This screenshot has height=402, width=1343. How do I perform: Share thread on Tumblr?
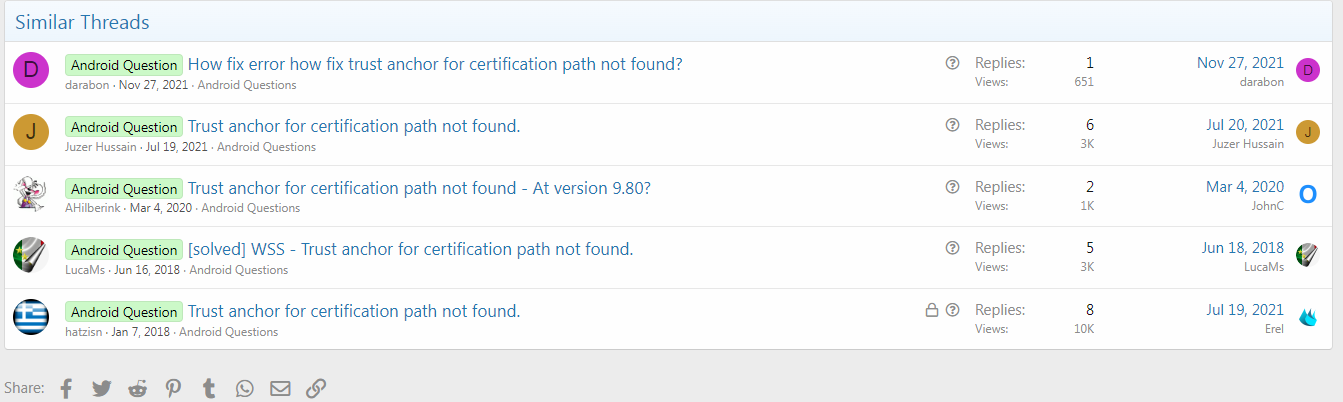point(209,388)
